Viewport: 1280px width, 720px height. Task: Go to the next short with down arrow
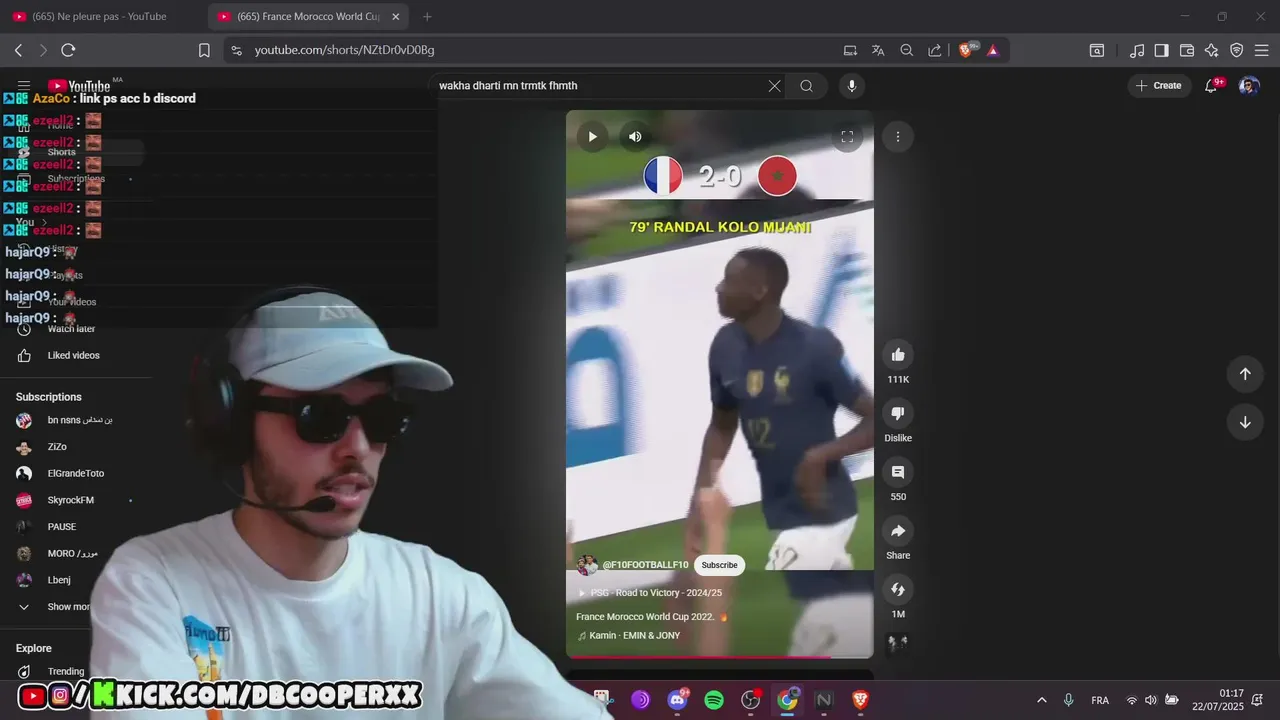click(1245, 422)
